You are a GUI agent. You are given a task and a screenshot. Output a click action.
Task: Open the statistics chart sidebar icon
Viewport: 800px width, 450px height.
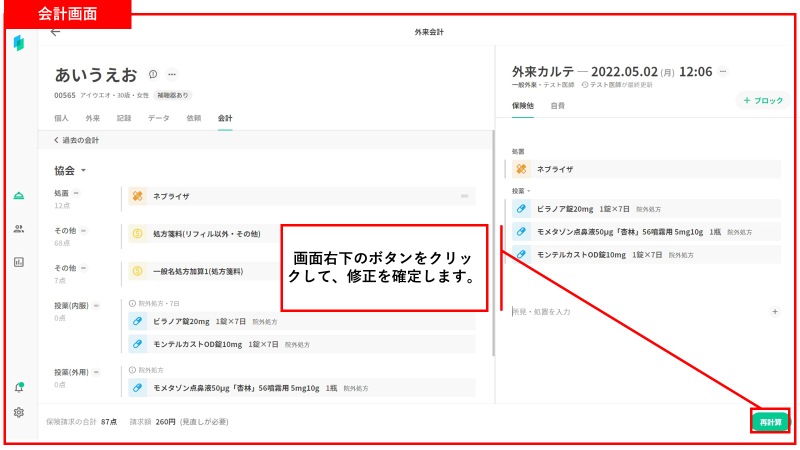click(x=19, y=262)
